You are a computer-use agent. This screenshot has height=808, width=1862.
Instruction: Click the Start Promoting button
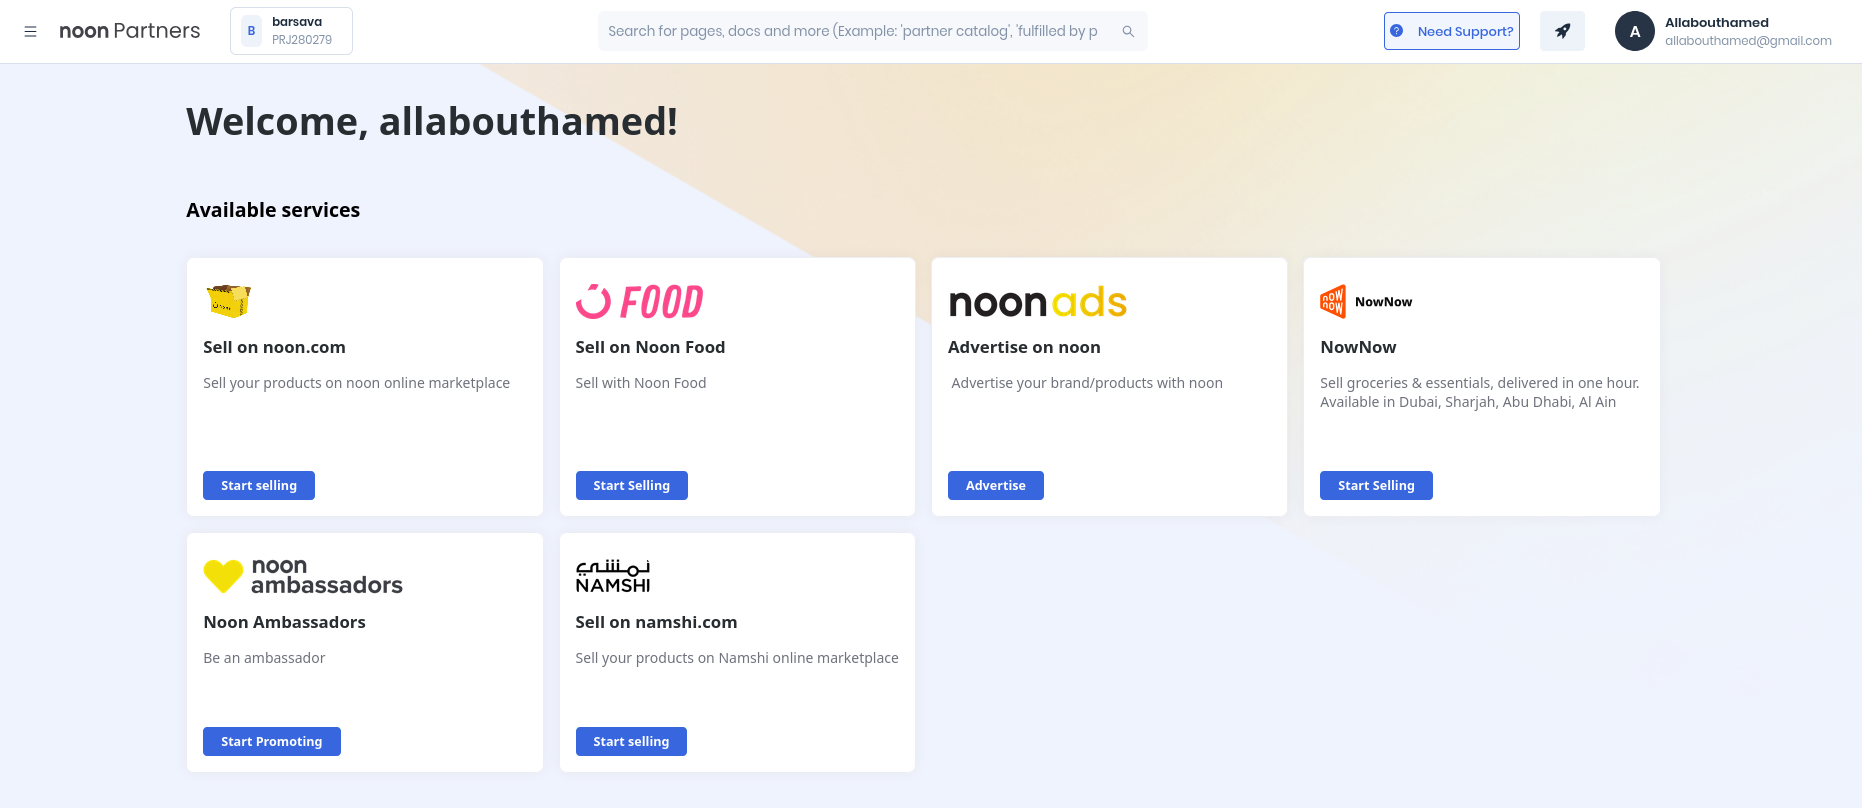click(272, 741)
